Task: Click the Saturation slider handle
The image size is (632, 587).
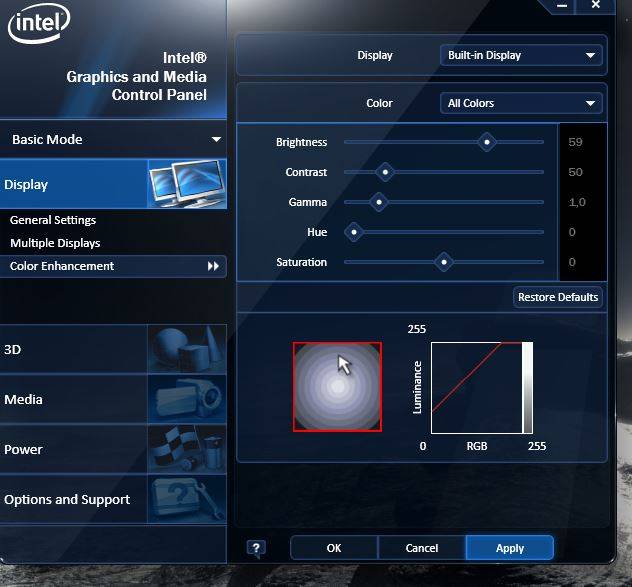Action: coord(444,262)
